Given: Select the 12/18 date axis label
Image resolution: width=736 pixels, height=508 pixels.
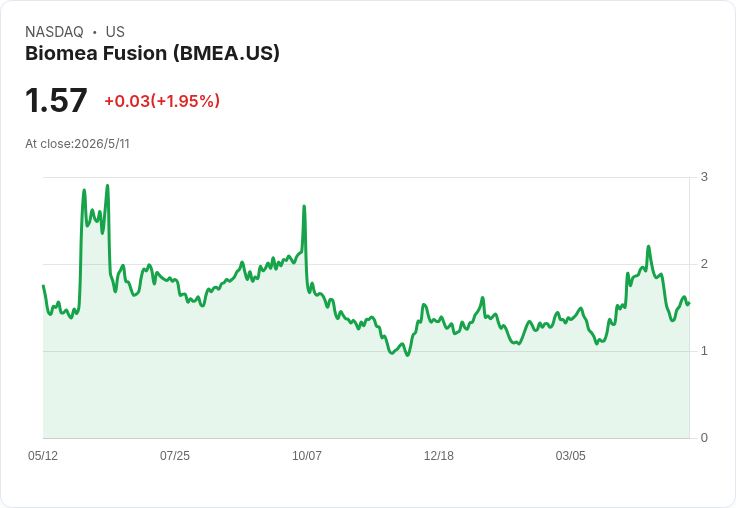Looking at the screenshot, I should coord(438,455).
